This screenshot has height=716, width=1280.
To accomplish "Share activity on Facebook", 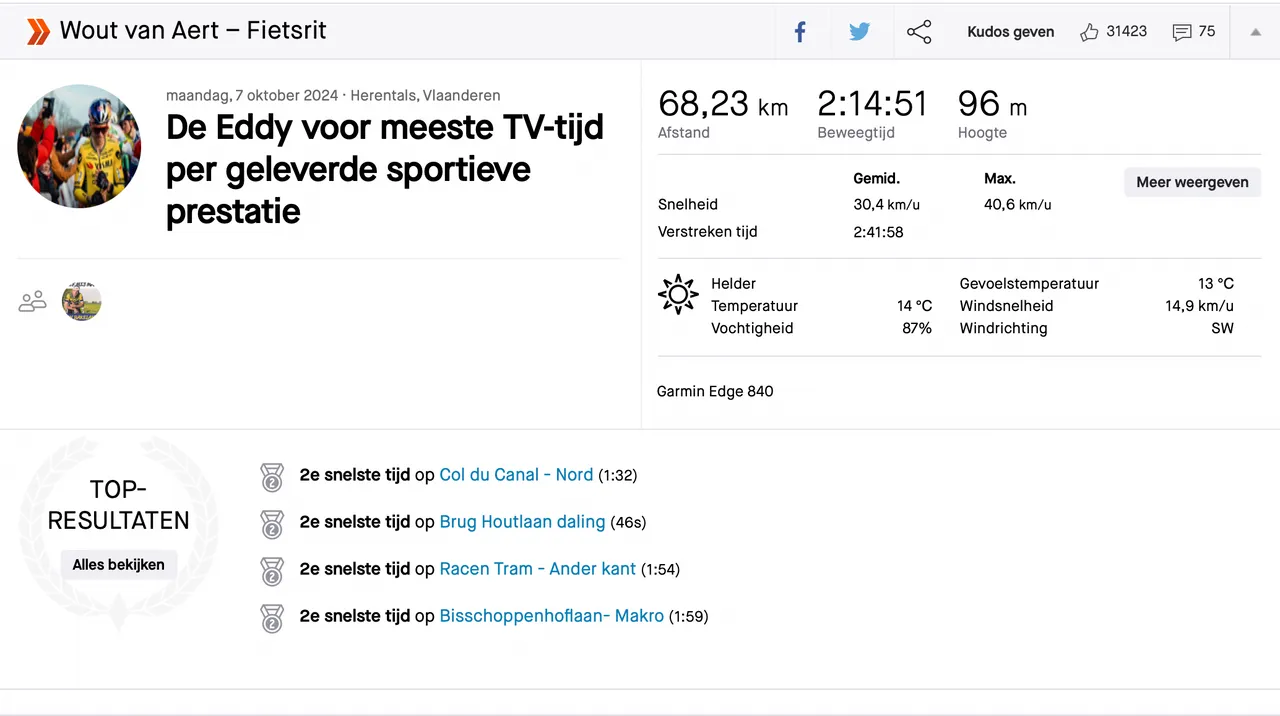I will (800, 32).
